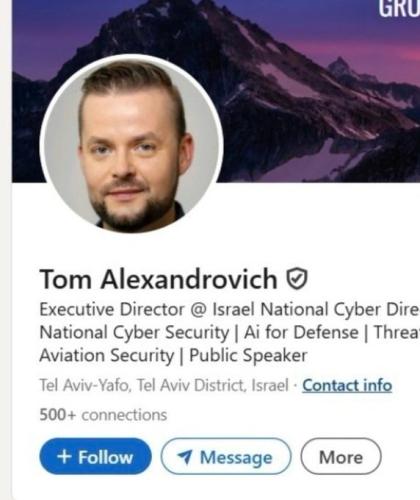Open the Contact info link
The width and height of the screenshot is (420, 500).
pyautogui.click(x=347, y=386)
